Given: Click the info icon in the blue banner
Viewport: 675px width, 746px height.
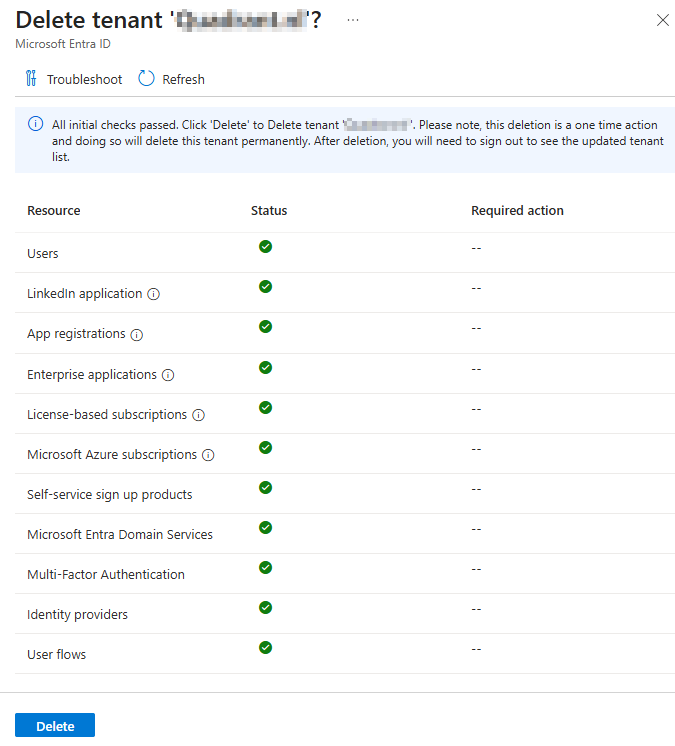Looking at the screenshot, I should click(35, 124).
